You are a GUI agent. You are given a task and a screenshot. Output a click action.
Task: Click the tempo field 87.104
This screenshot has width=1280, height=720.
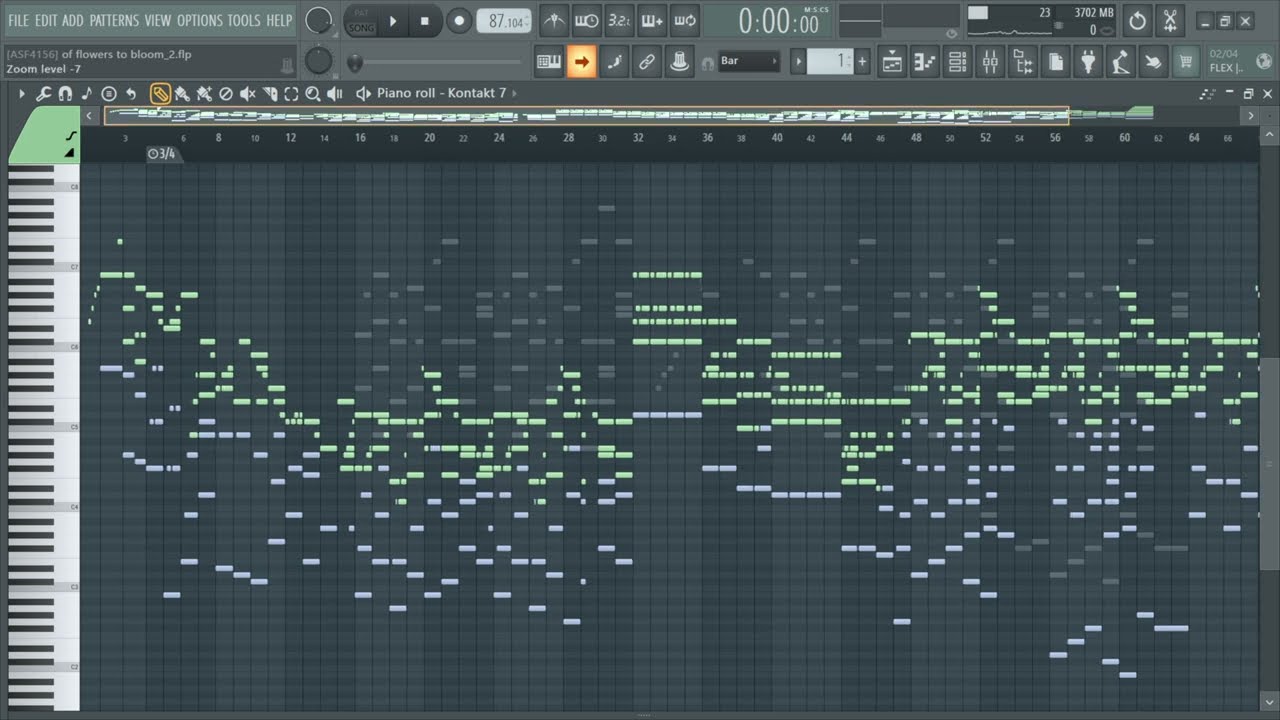505,21
